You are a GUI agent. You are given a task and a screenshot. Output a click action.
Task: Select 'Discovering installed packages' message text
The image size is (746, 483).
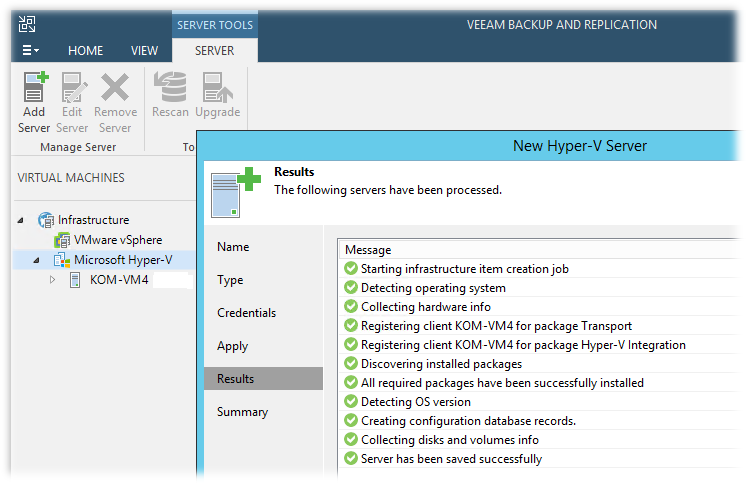click(442, 364)
